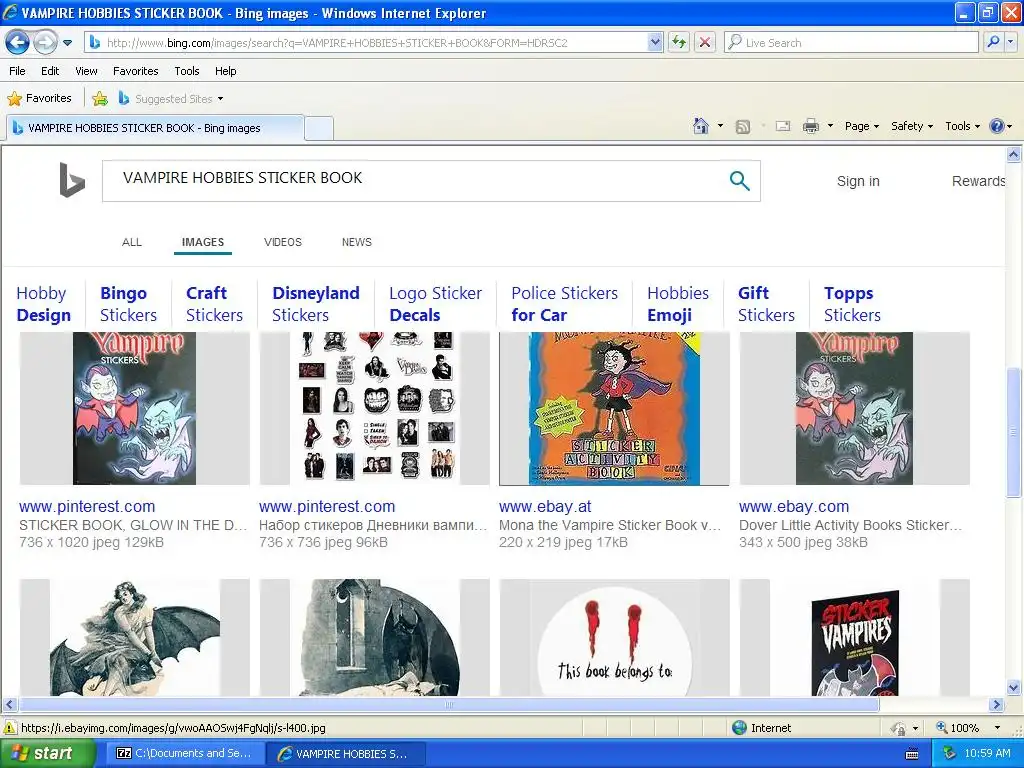
Task: Click the Bing logo
Action: 72,180
